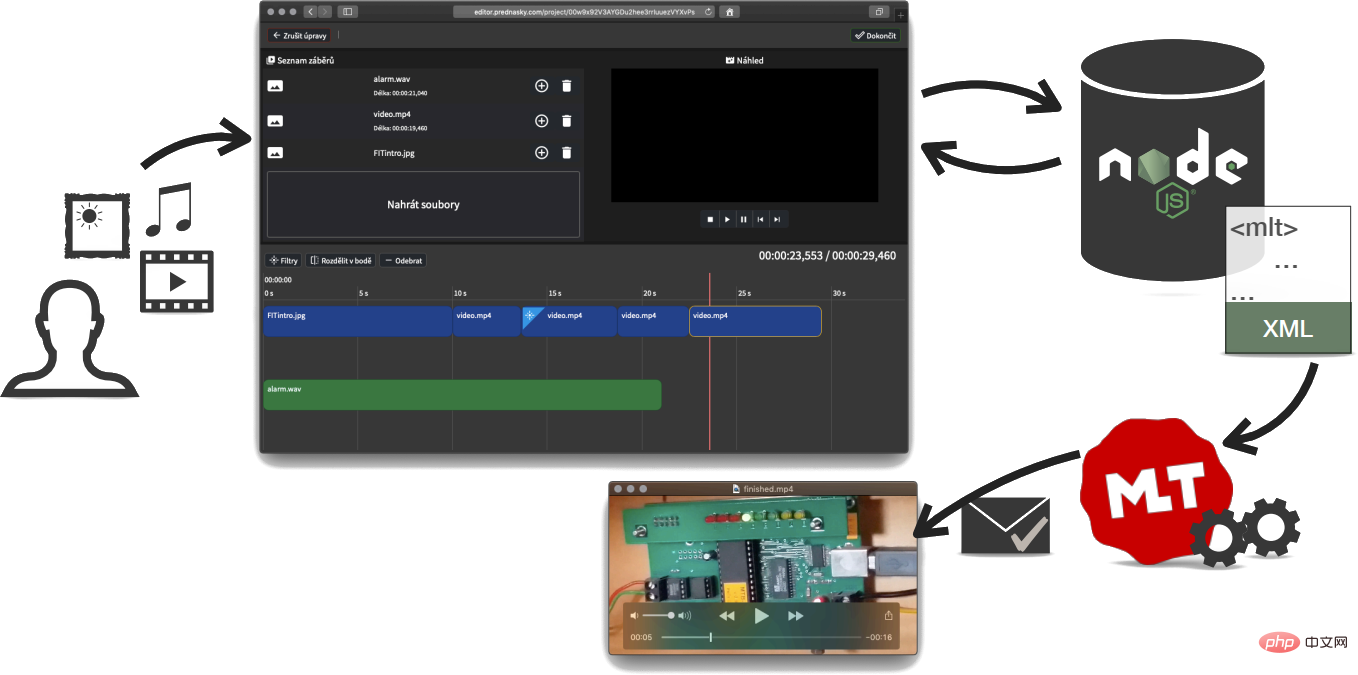The image size is (1358, 675).
Task: Click the 00:00:23,553 / 00:00:29,460 time readout
Action: [x=827, y=256]
